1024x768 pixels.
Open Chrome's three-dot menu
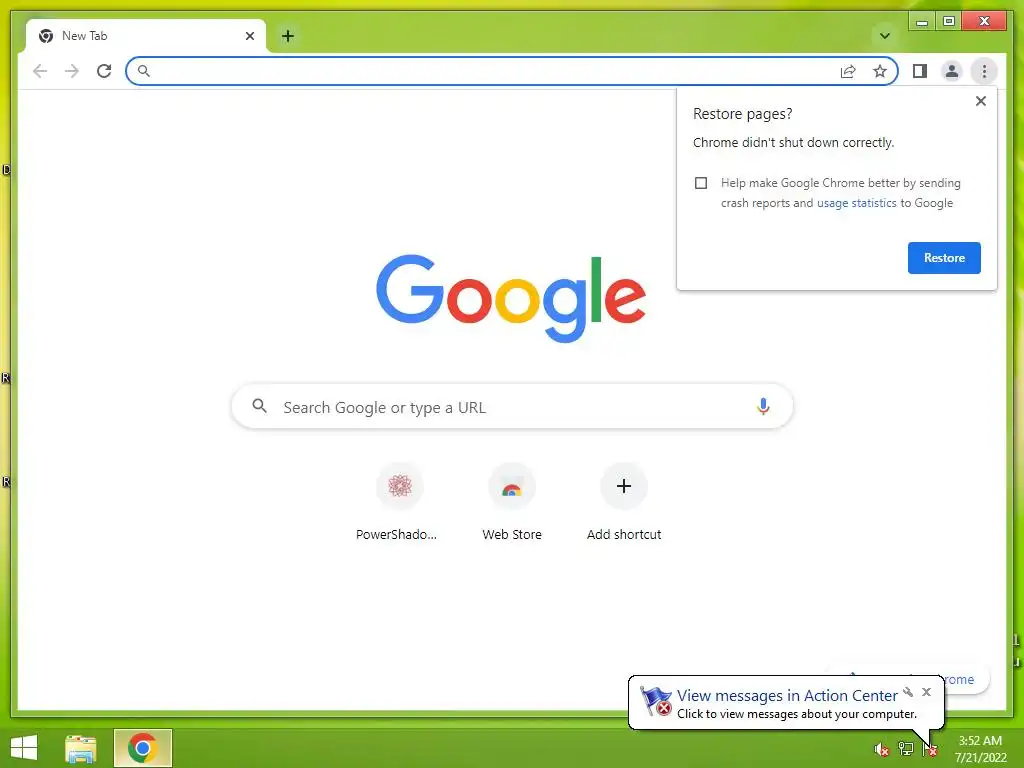[984, 71]
